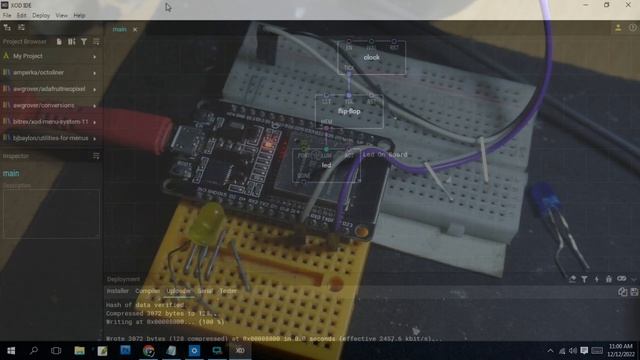
Task: Click the upload icon at top-right of the patch
Action: tap(618, 27)
